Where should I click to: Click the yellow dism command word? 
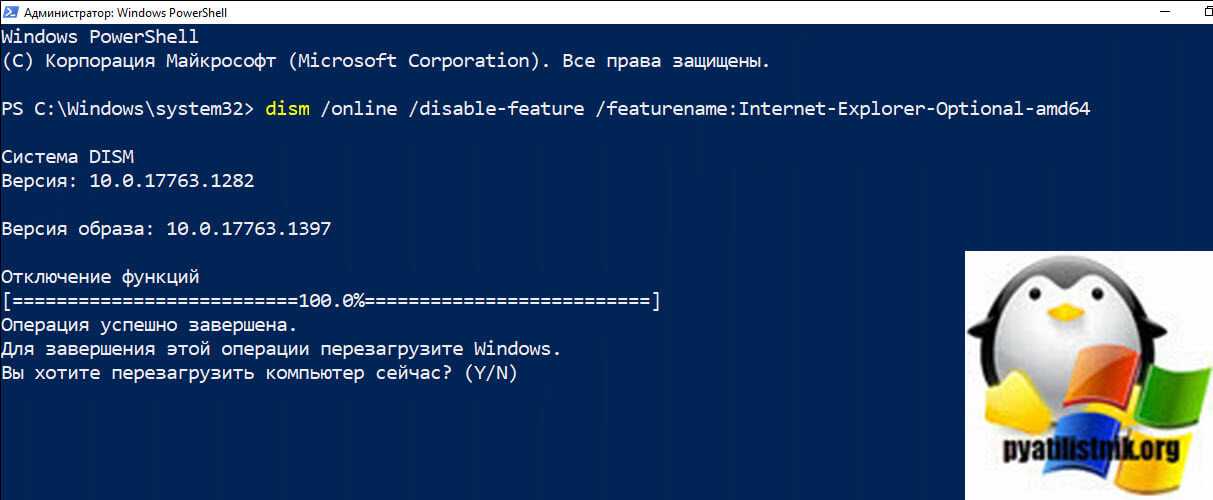tap(288, 108)
